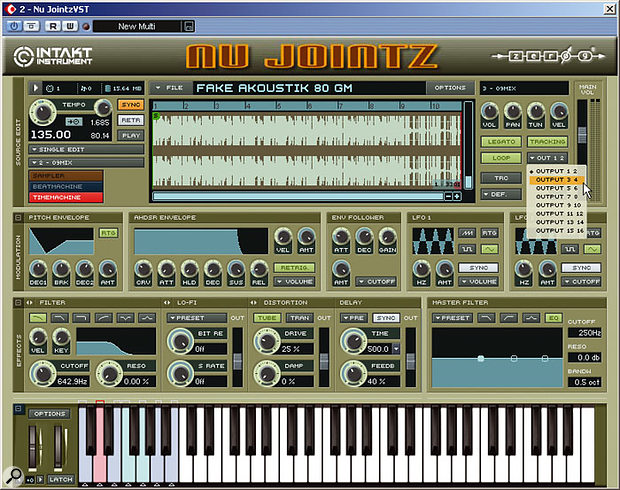Click the PLAY button below RETR
The image size is (620, 490).
[131, 135]
